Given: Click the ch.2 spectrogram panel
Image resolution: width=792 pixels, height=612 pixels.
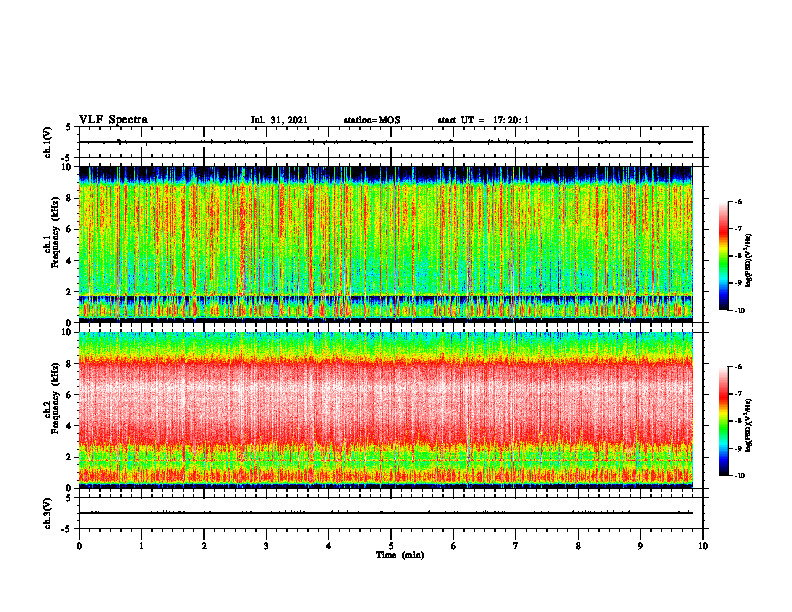Looking at the screenshot, I should pyautogui.click(x=386, y=410).
